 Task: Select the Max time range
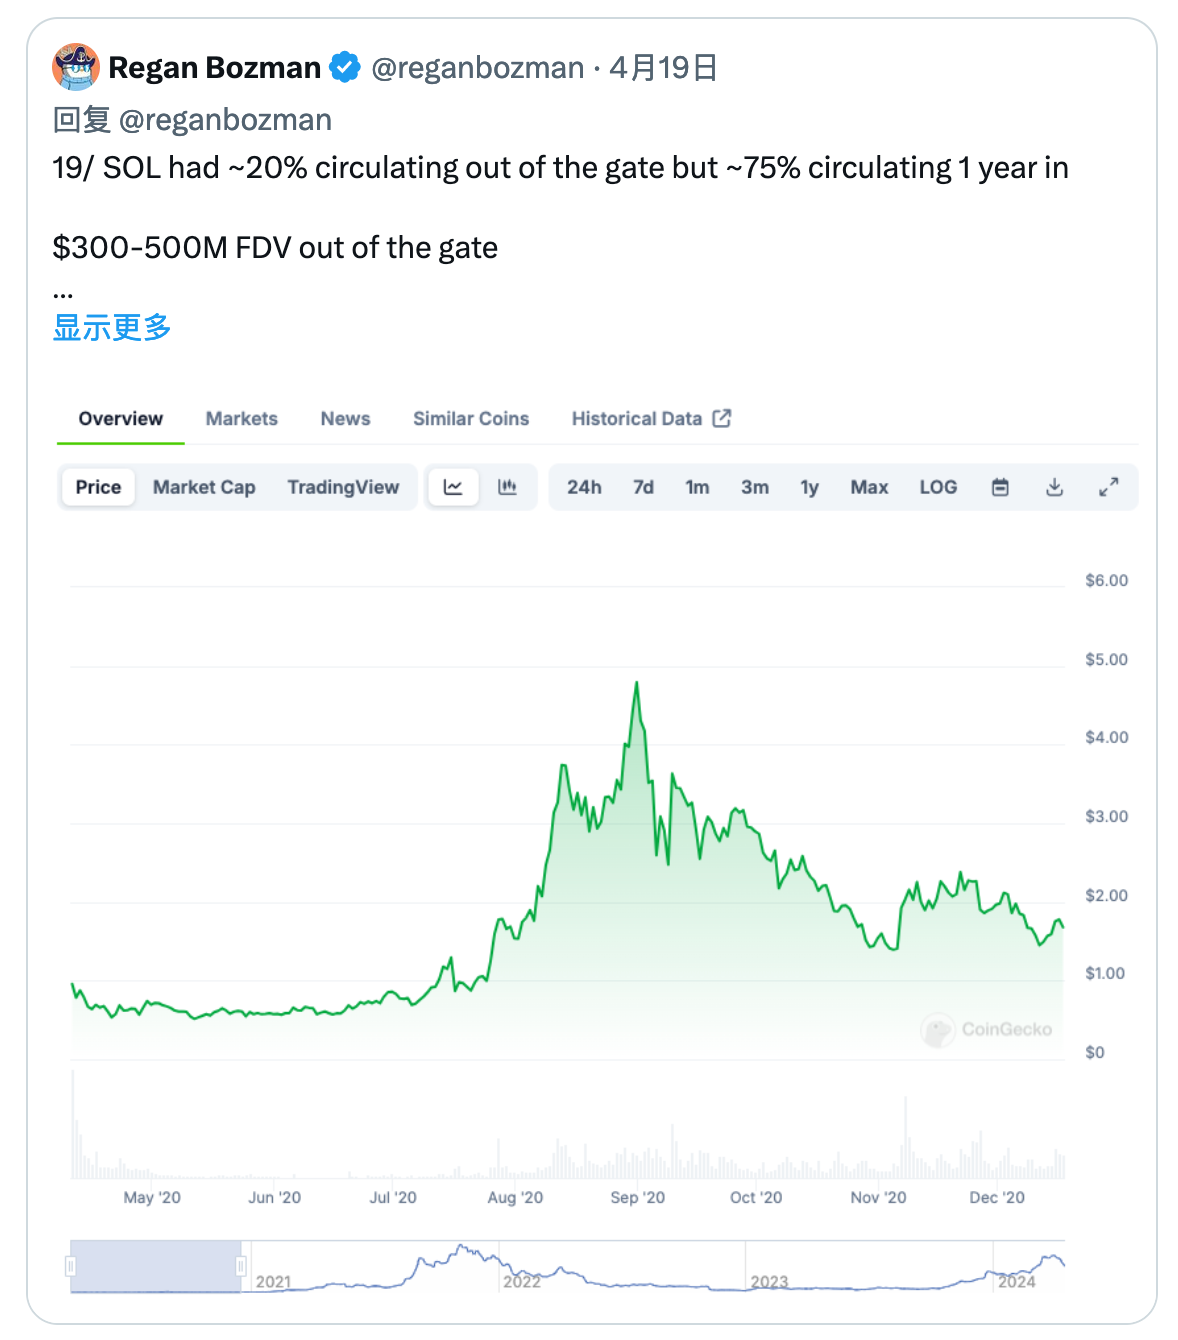869,487
